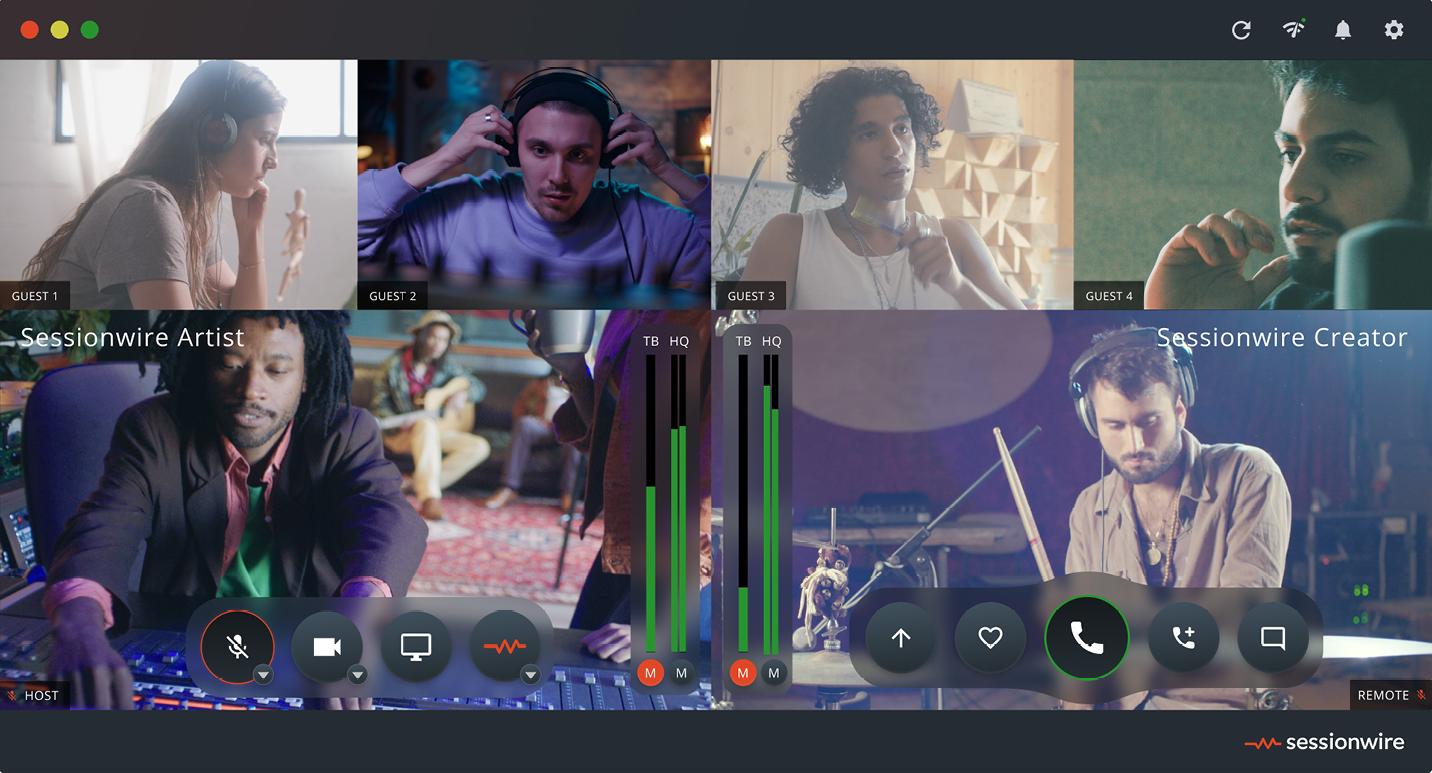Click the heart favorite button
The height and width of the screenshot is (773, 1432).
[x=990, y=638]
